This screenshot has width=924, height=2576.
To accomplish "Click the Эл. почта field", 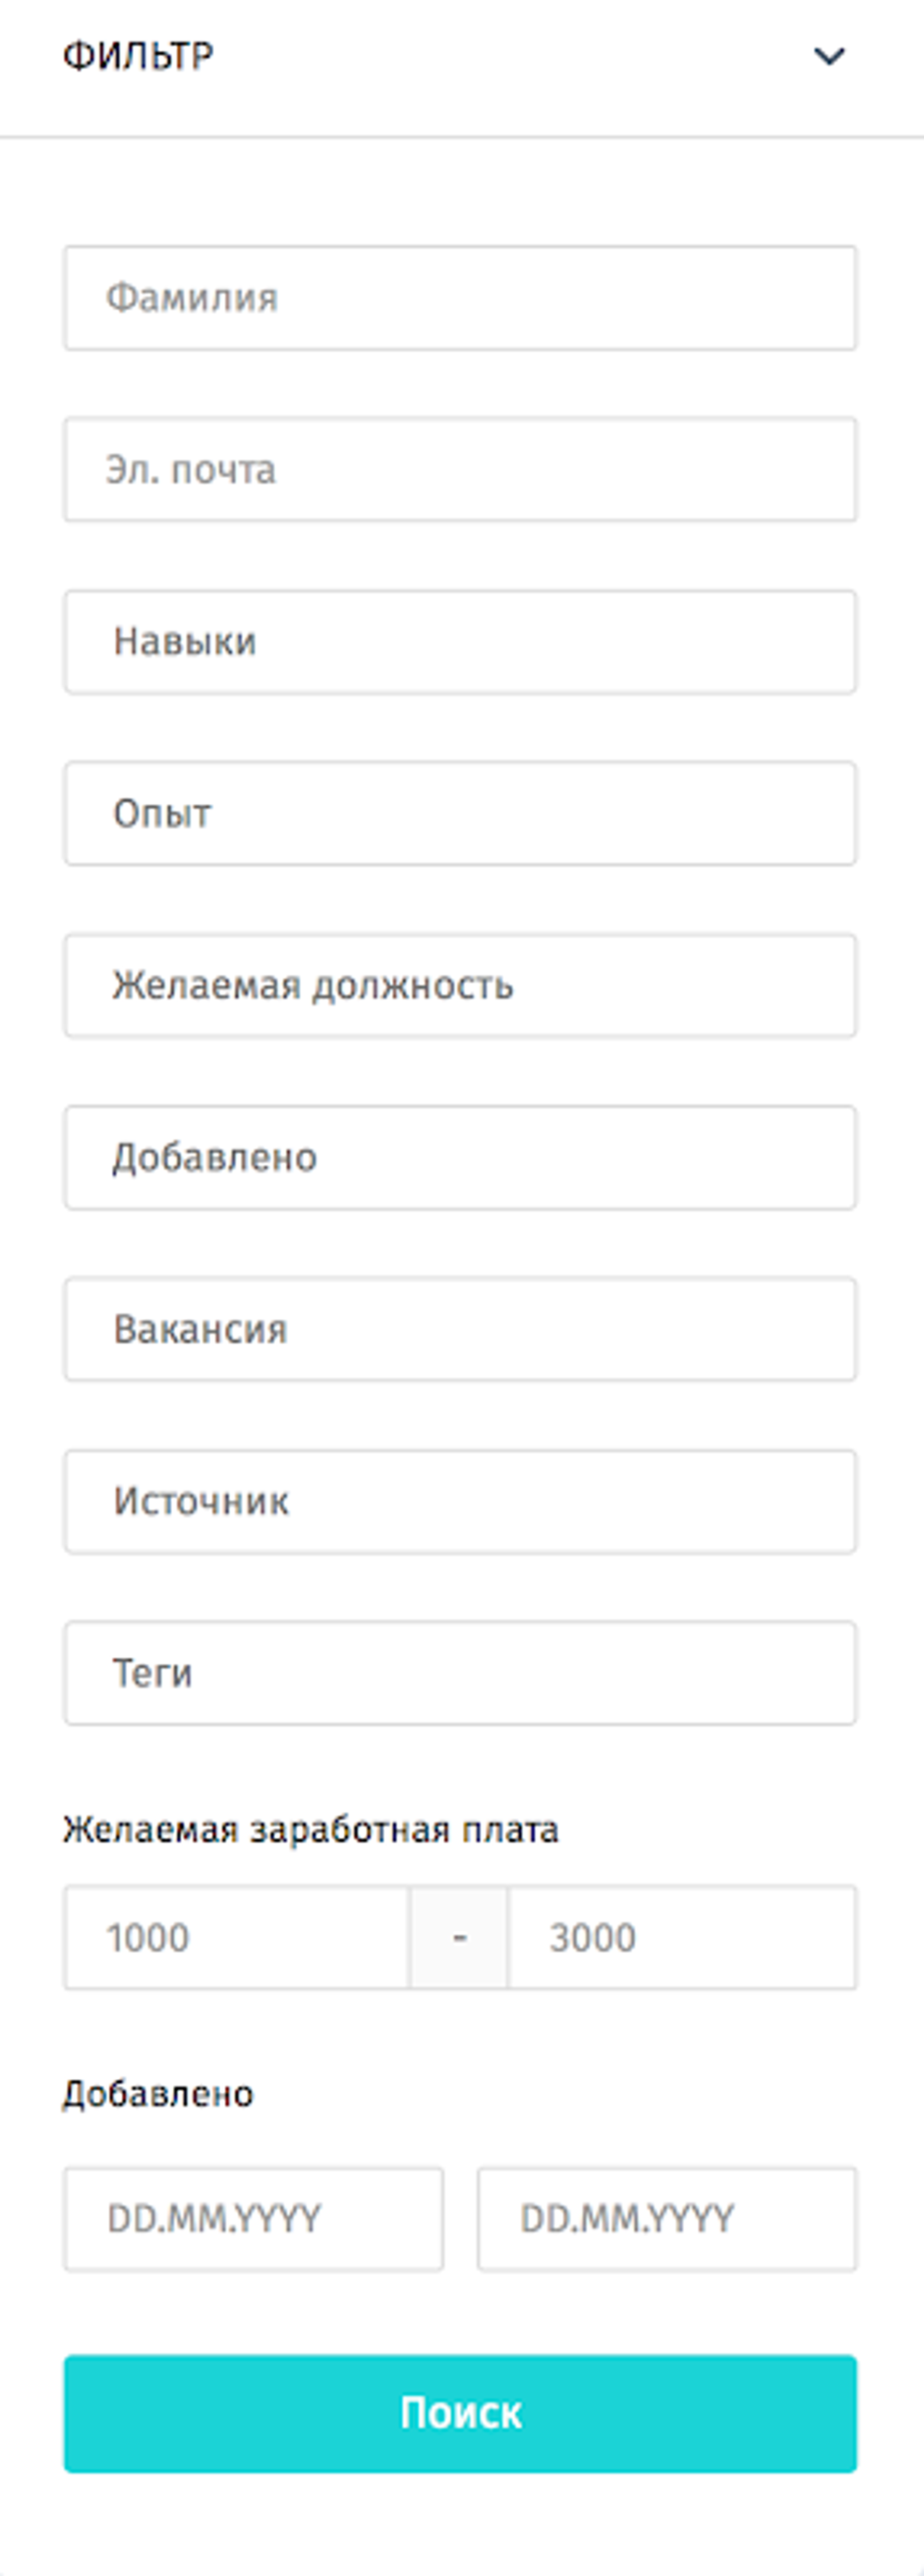I will click(460, 470).
